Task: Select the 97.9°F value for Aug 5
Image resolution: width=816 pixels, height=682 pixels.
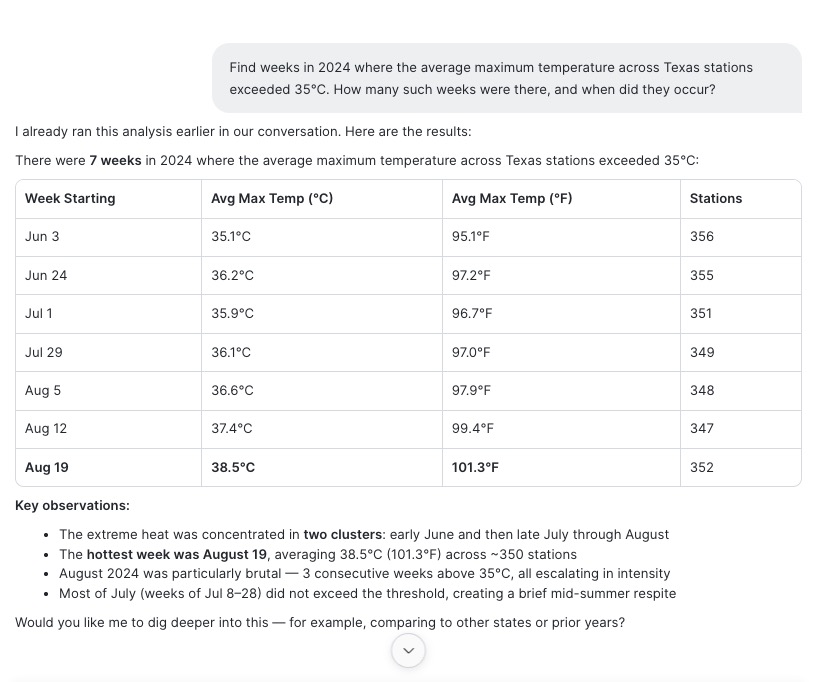Action: [x=471, y=391]
